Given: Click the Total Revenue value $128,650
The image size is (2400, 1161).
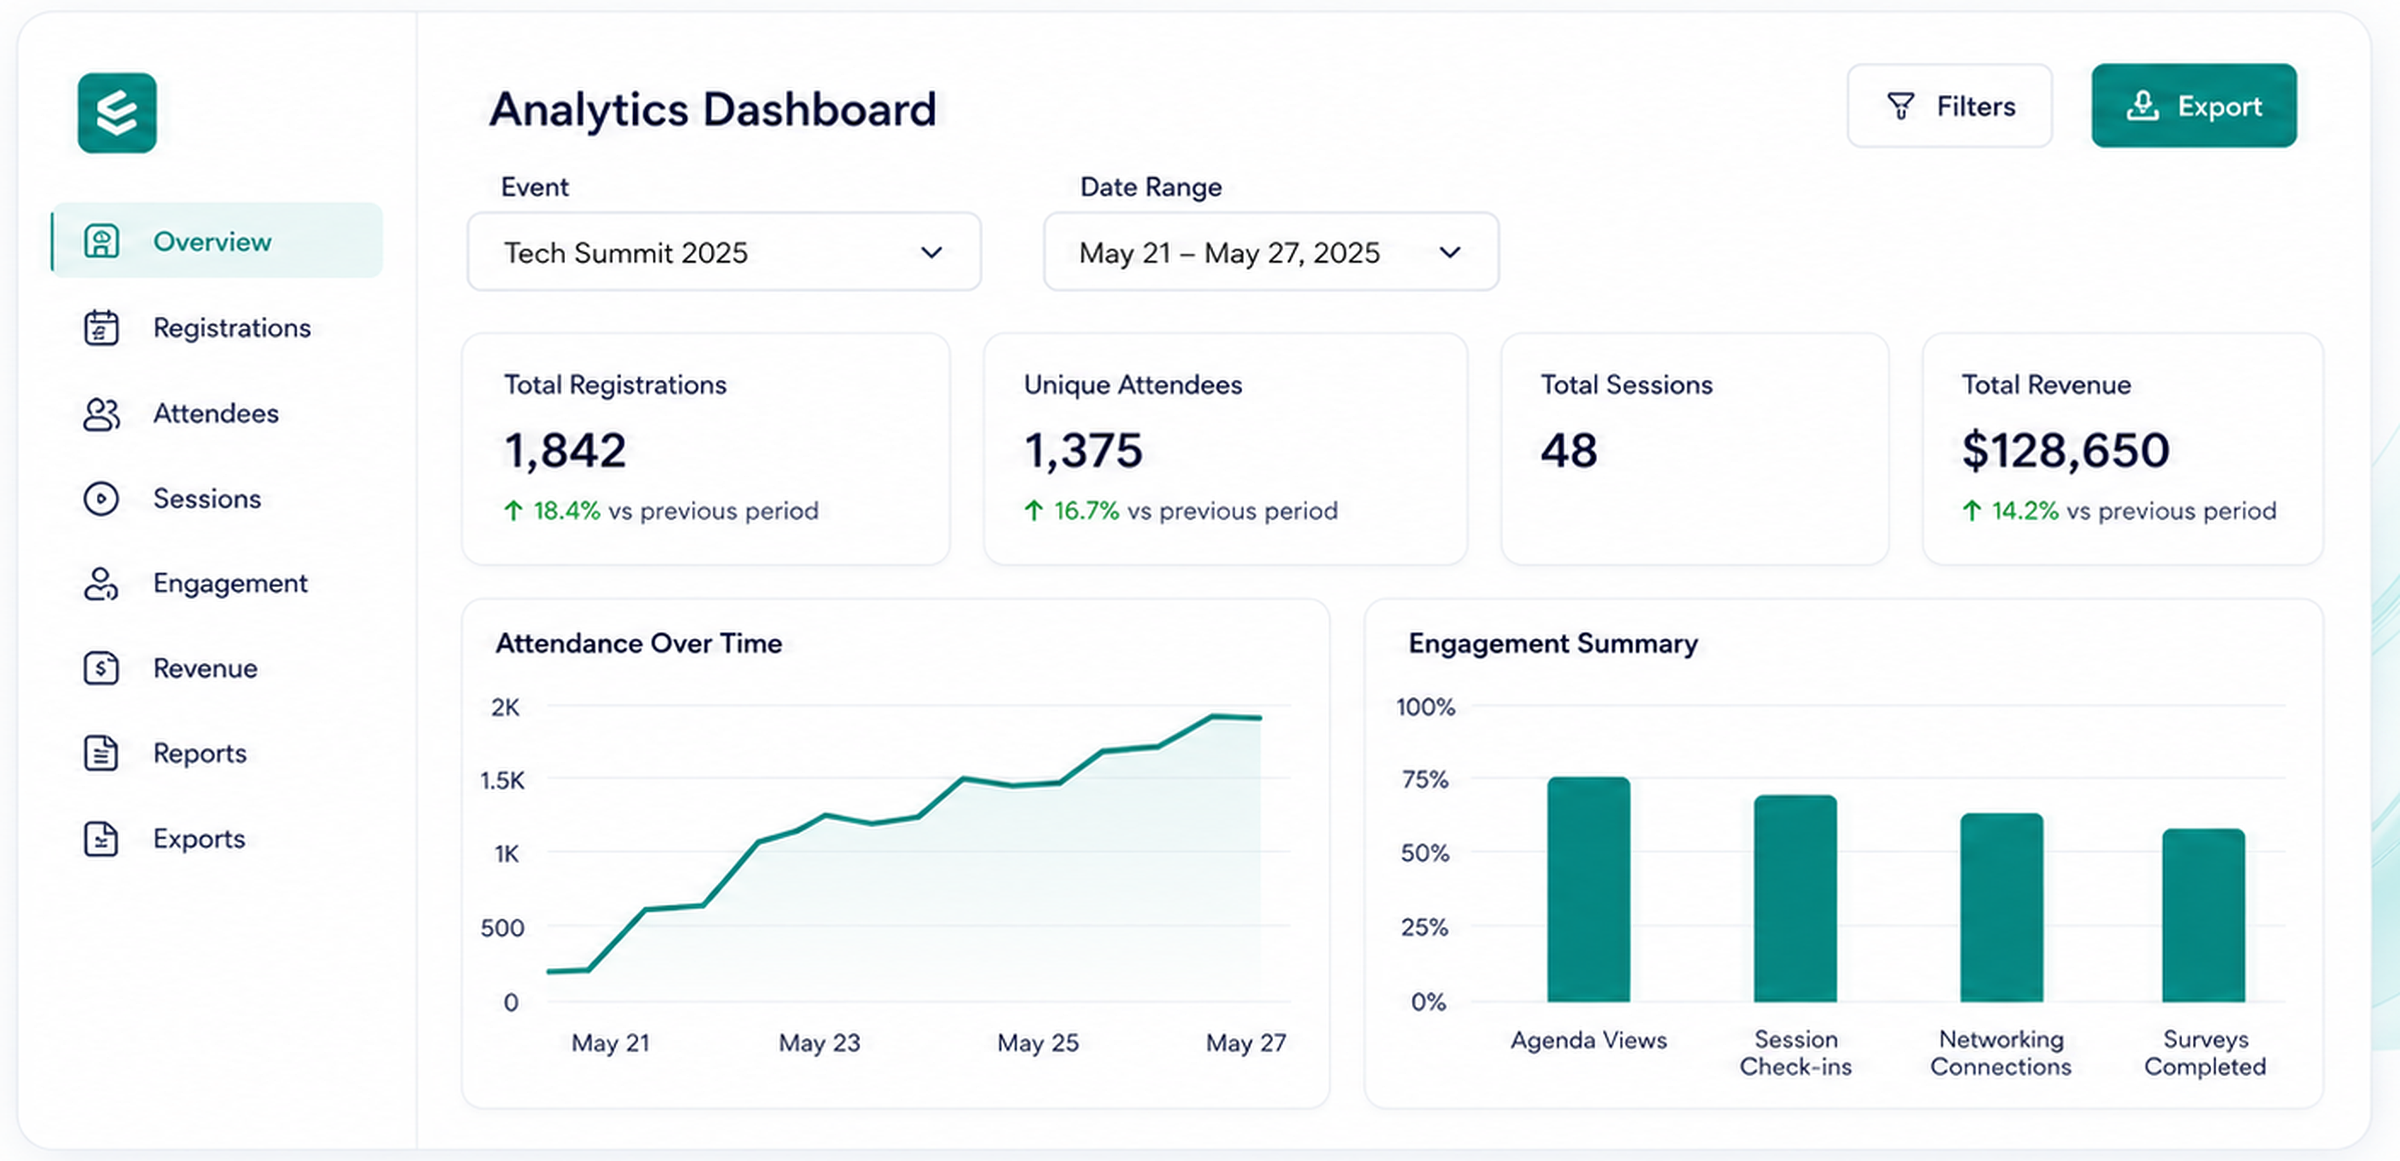Looking at the screenshot, I should 2066,451.
